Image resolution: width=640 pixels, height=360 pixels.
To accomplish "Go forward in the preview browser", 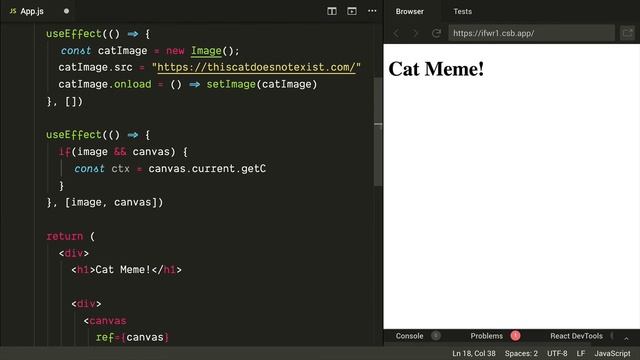I will 416,33.
